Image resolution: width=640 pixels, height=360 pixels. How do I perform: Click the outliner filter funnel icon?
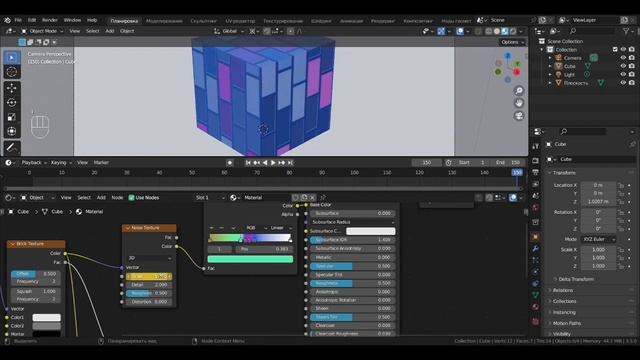[626, 31]
